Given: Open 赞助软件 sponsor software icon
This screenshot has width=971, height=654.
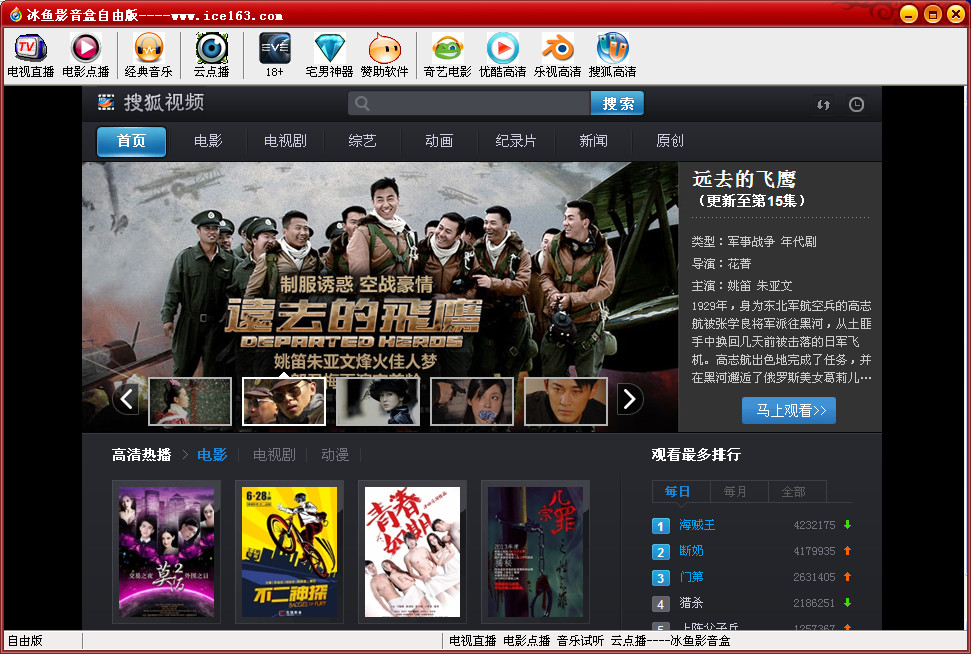Looking at the screenshot, I should [384, 55].
